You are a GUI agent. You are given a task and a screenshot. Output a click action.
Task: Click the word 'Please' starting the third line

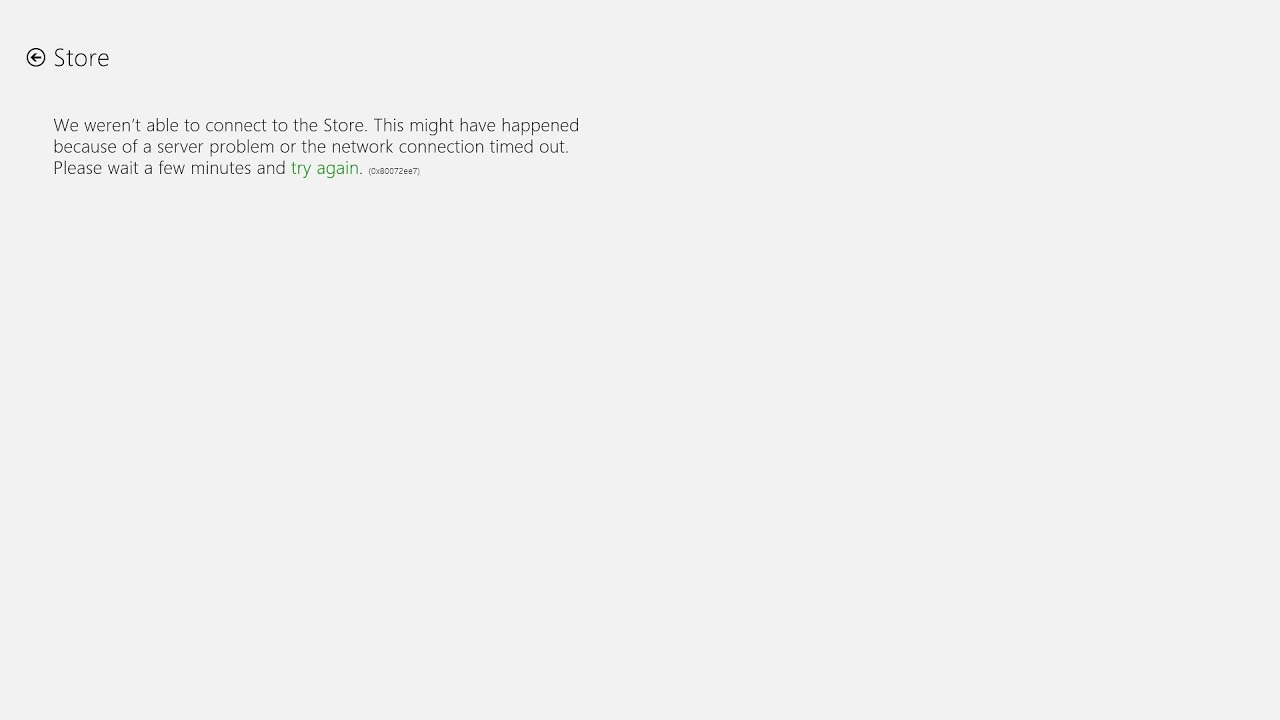(x=78, y=168)
